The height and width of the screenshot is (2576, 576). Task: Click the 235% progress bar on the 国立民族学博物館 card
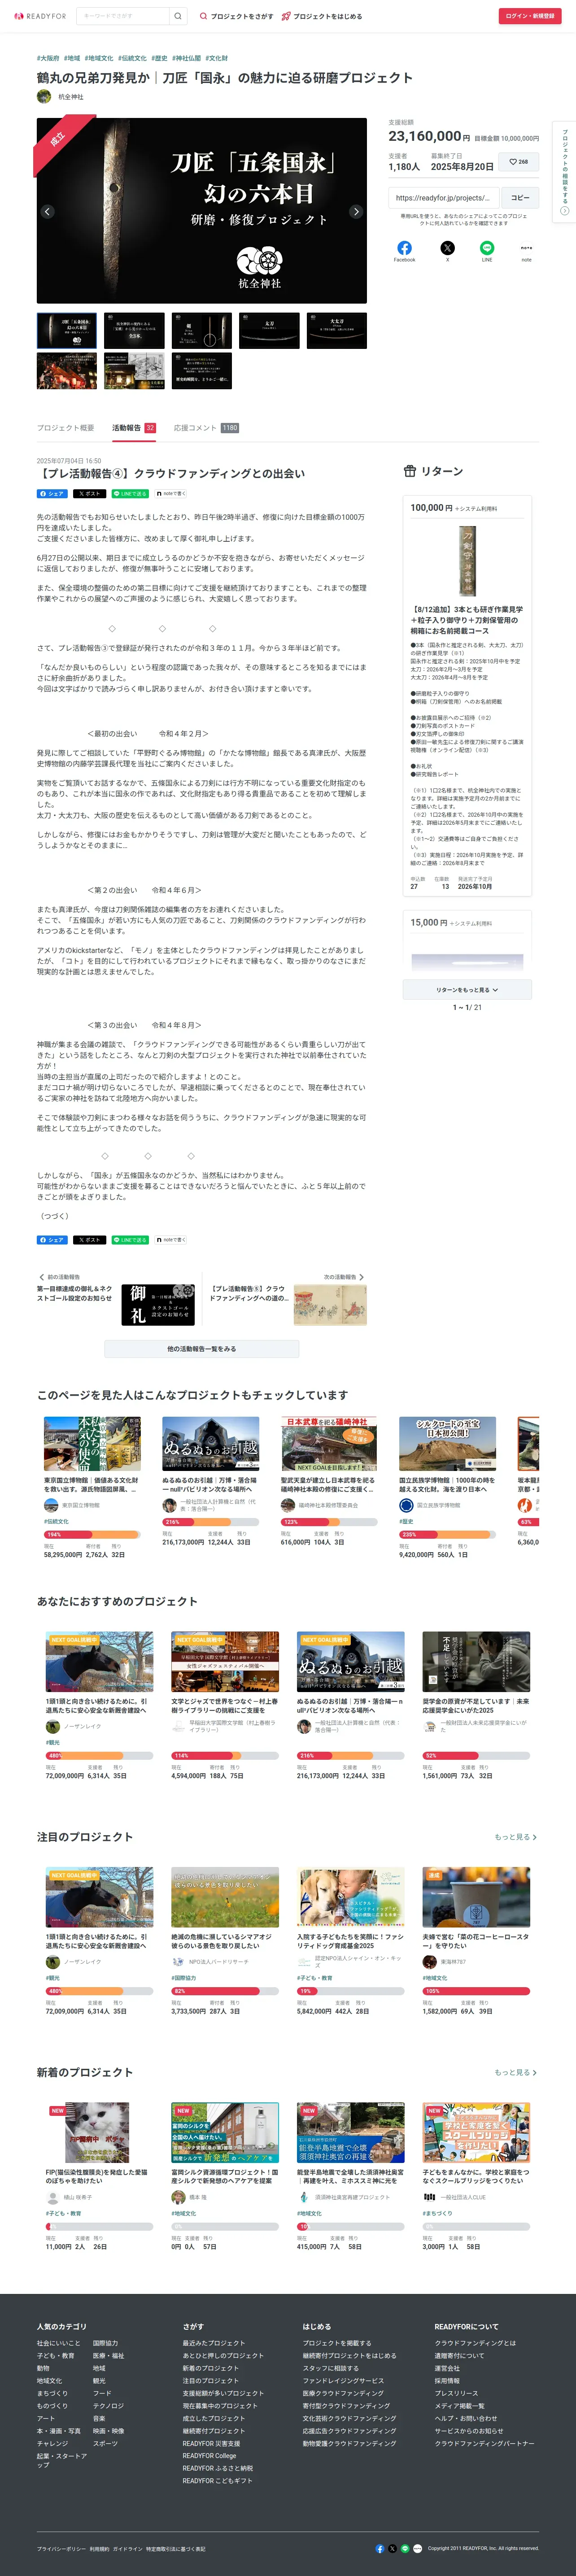pyautogui.click(x=447, y=1534)
